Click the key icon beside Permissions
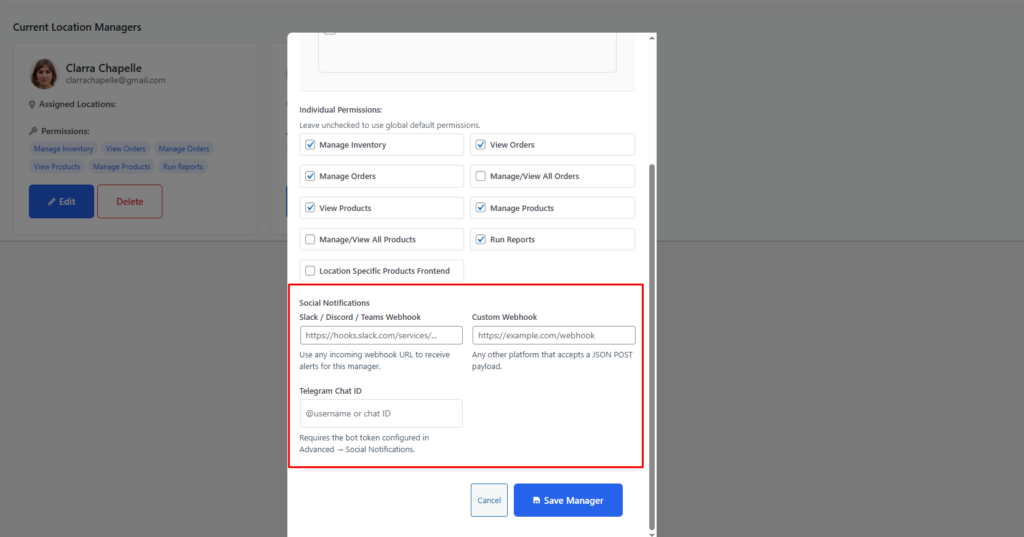The width and height of the screenshot is (1024, 537). [x=33, y=131]
